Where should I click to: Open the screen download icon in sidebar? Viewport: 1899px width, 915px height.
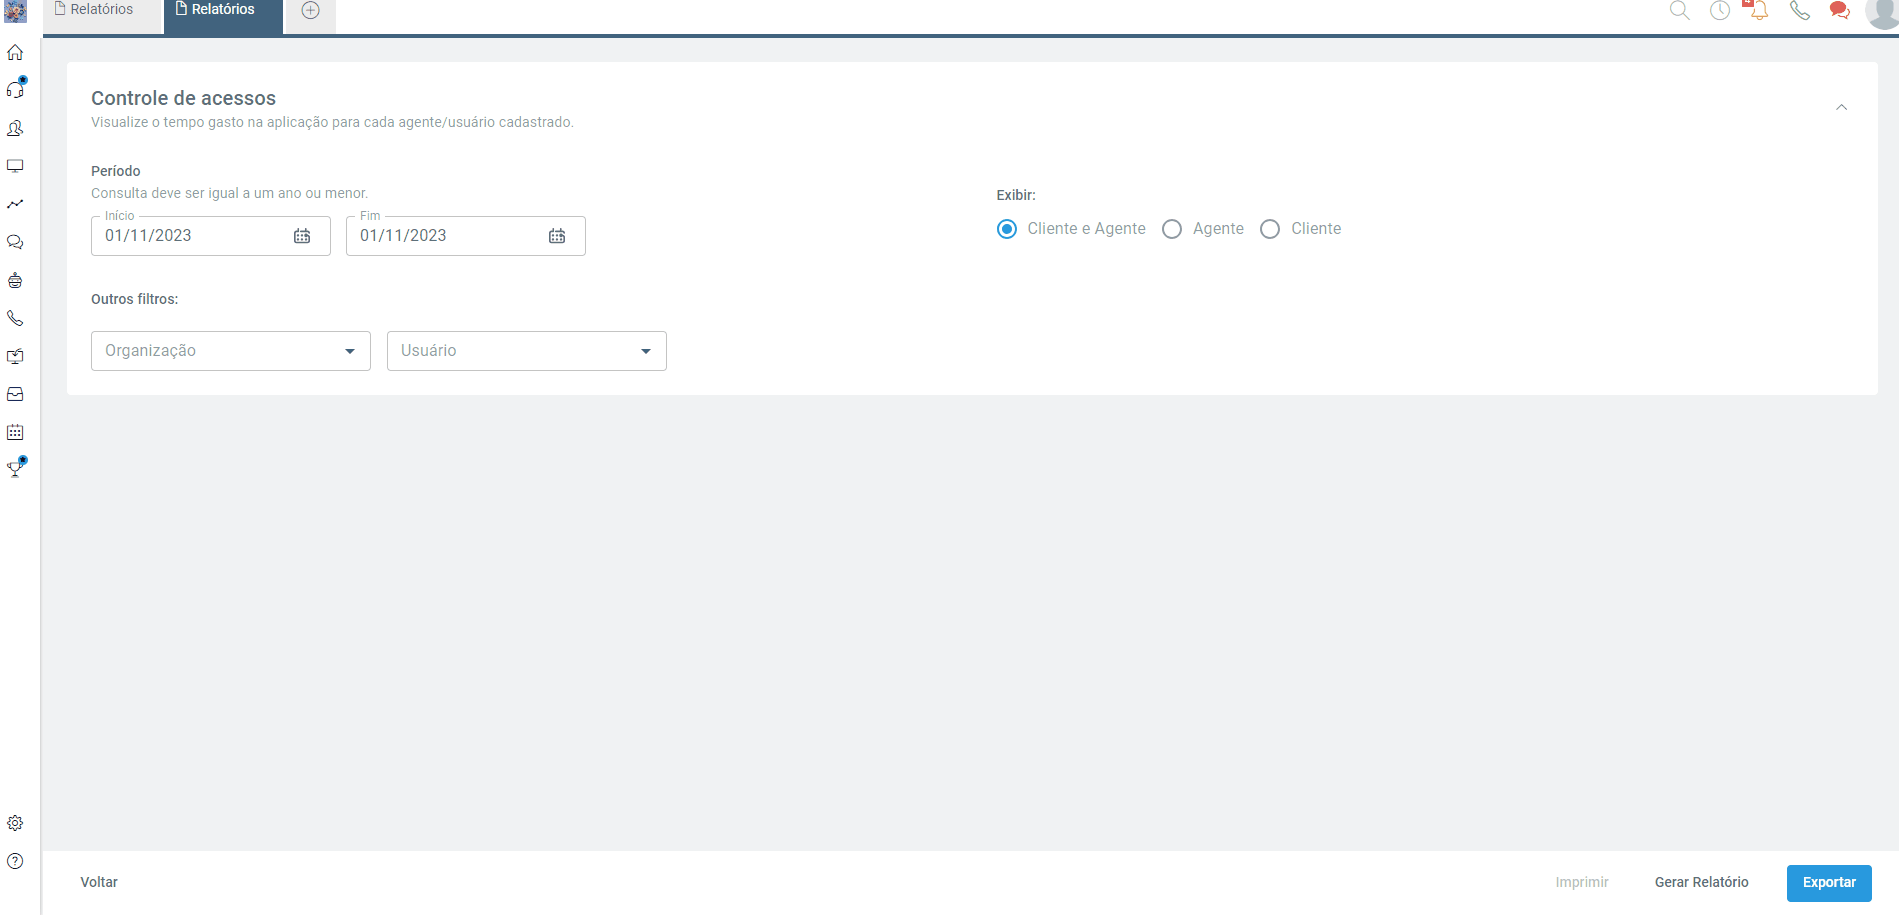click(15, 356)
